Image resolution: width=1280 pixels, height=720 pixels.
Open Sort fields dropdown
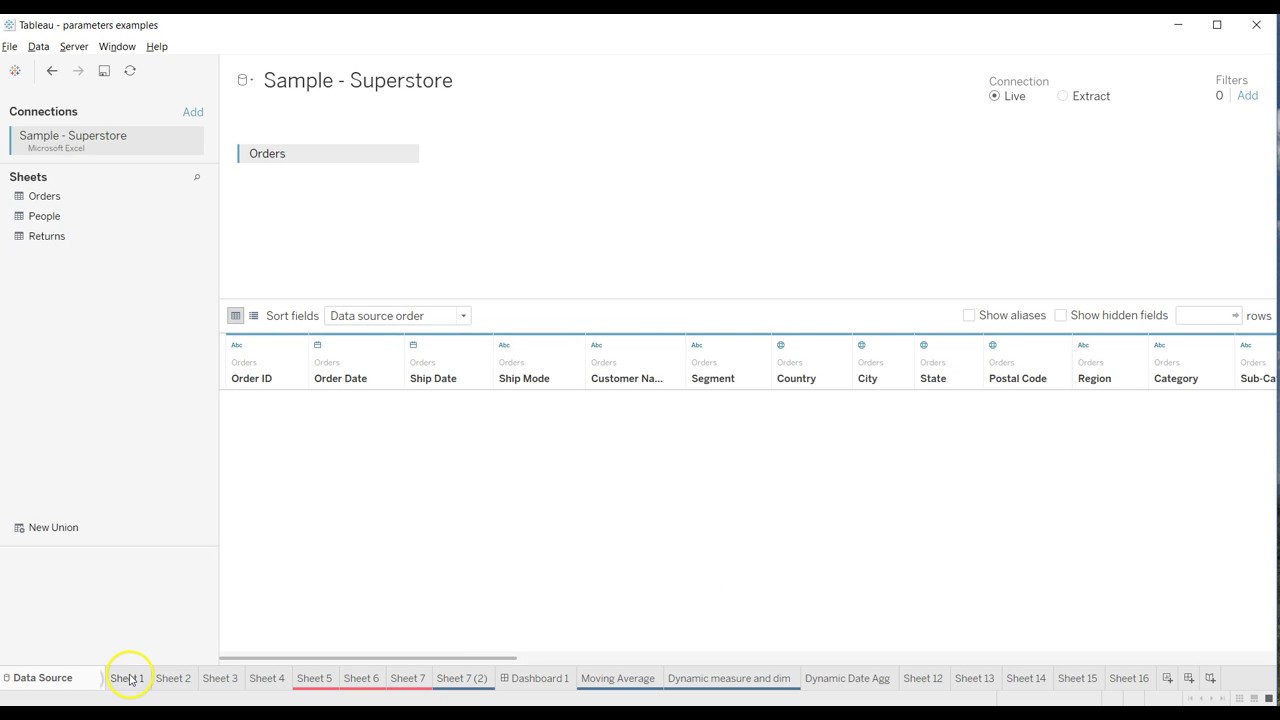coord(397,316)
